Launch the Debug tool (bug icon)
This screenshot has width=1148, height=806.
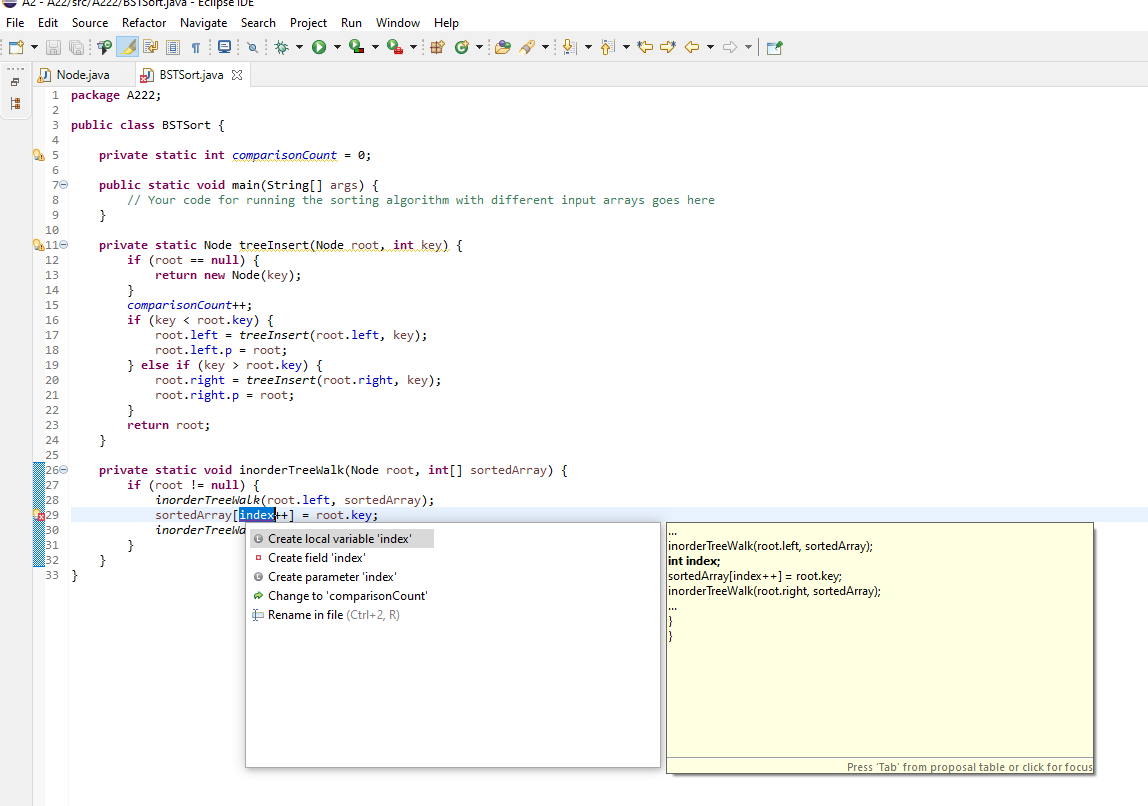(x=282, y=46)
